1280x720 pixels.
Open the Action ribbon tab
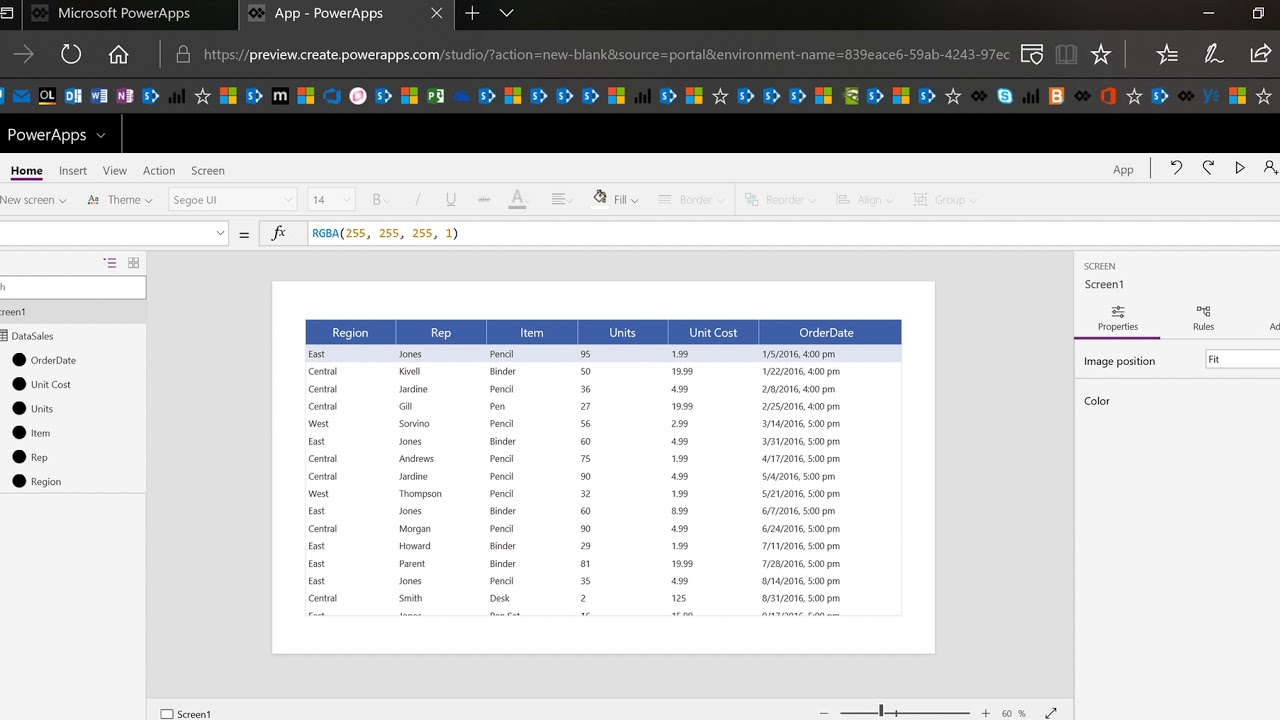(x=159, y=171)
